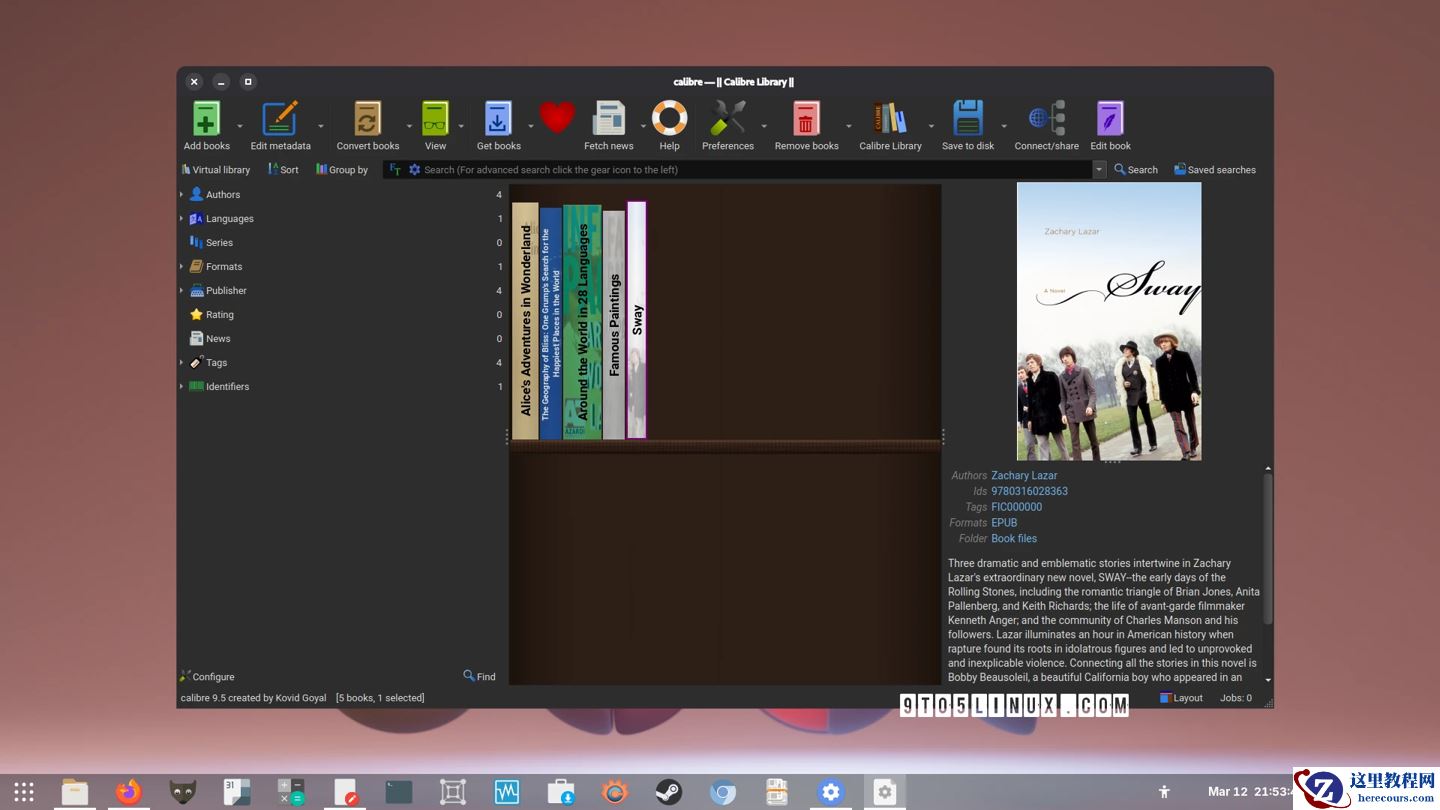This screenshot has width=1440, height=810.
Task: Click the Saved searches button
Action: [x=1215, y=170]
